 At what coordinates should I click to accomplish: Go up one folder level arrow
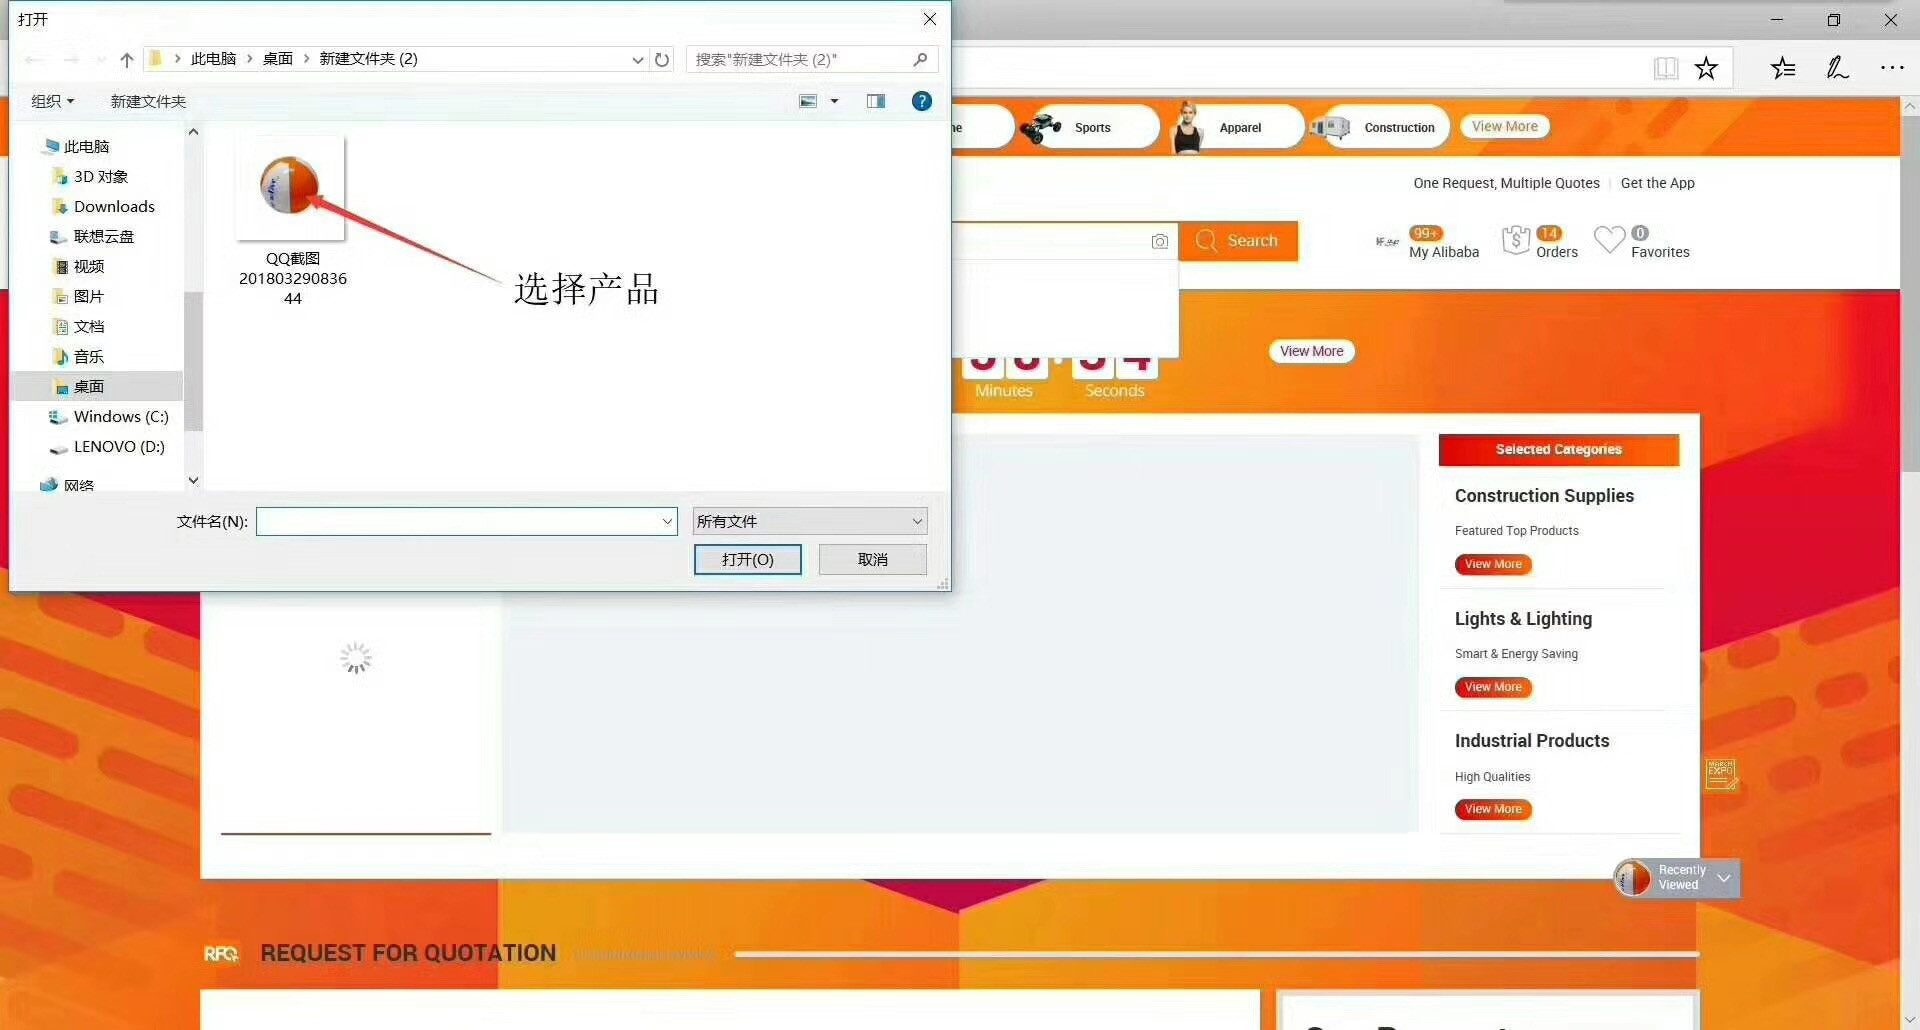tap(127, 60)
